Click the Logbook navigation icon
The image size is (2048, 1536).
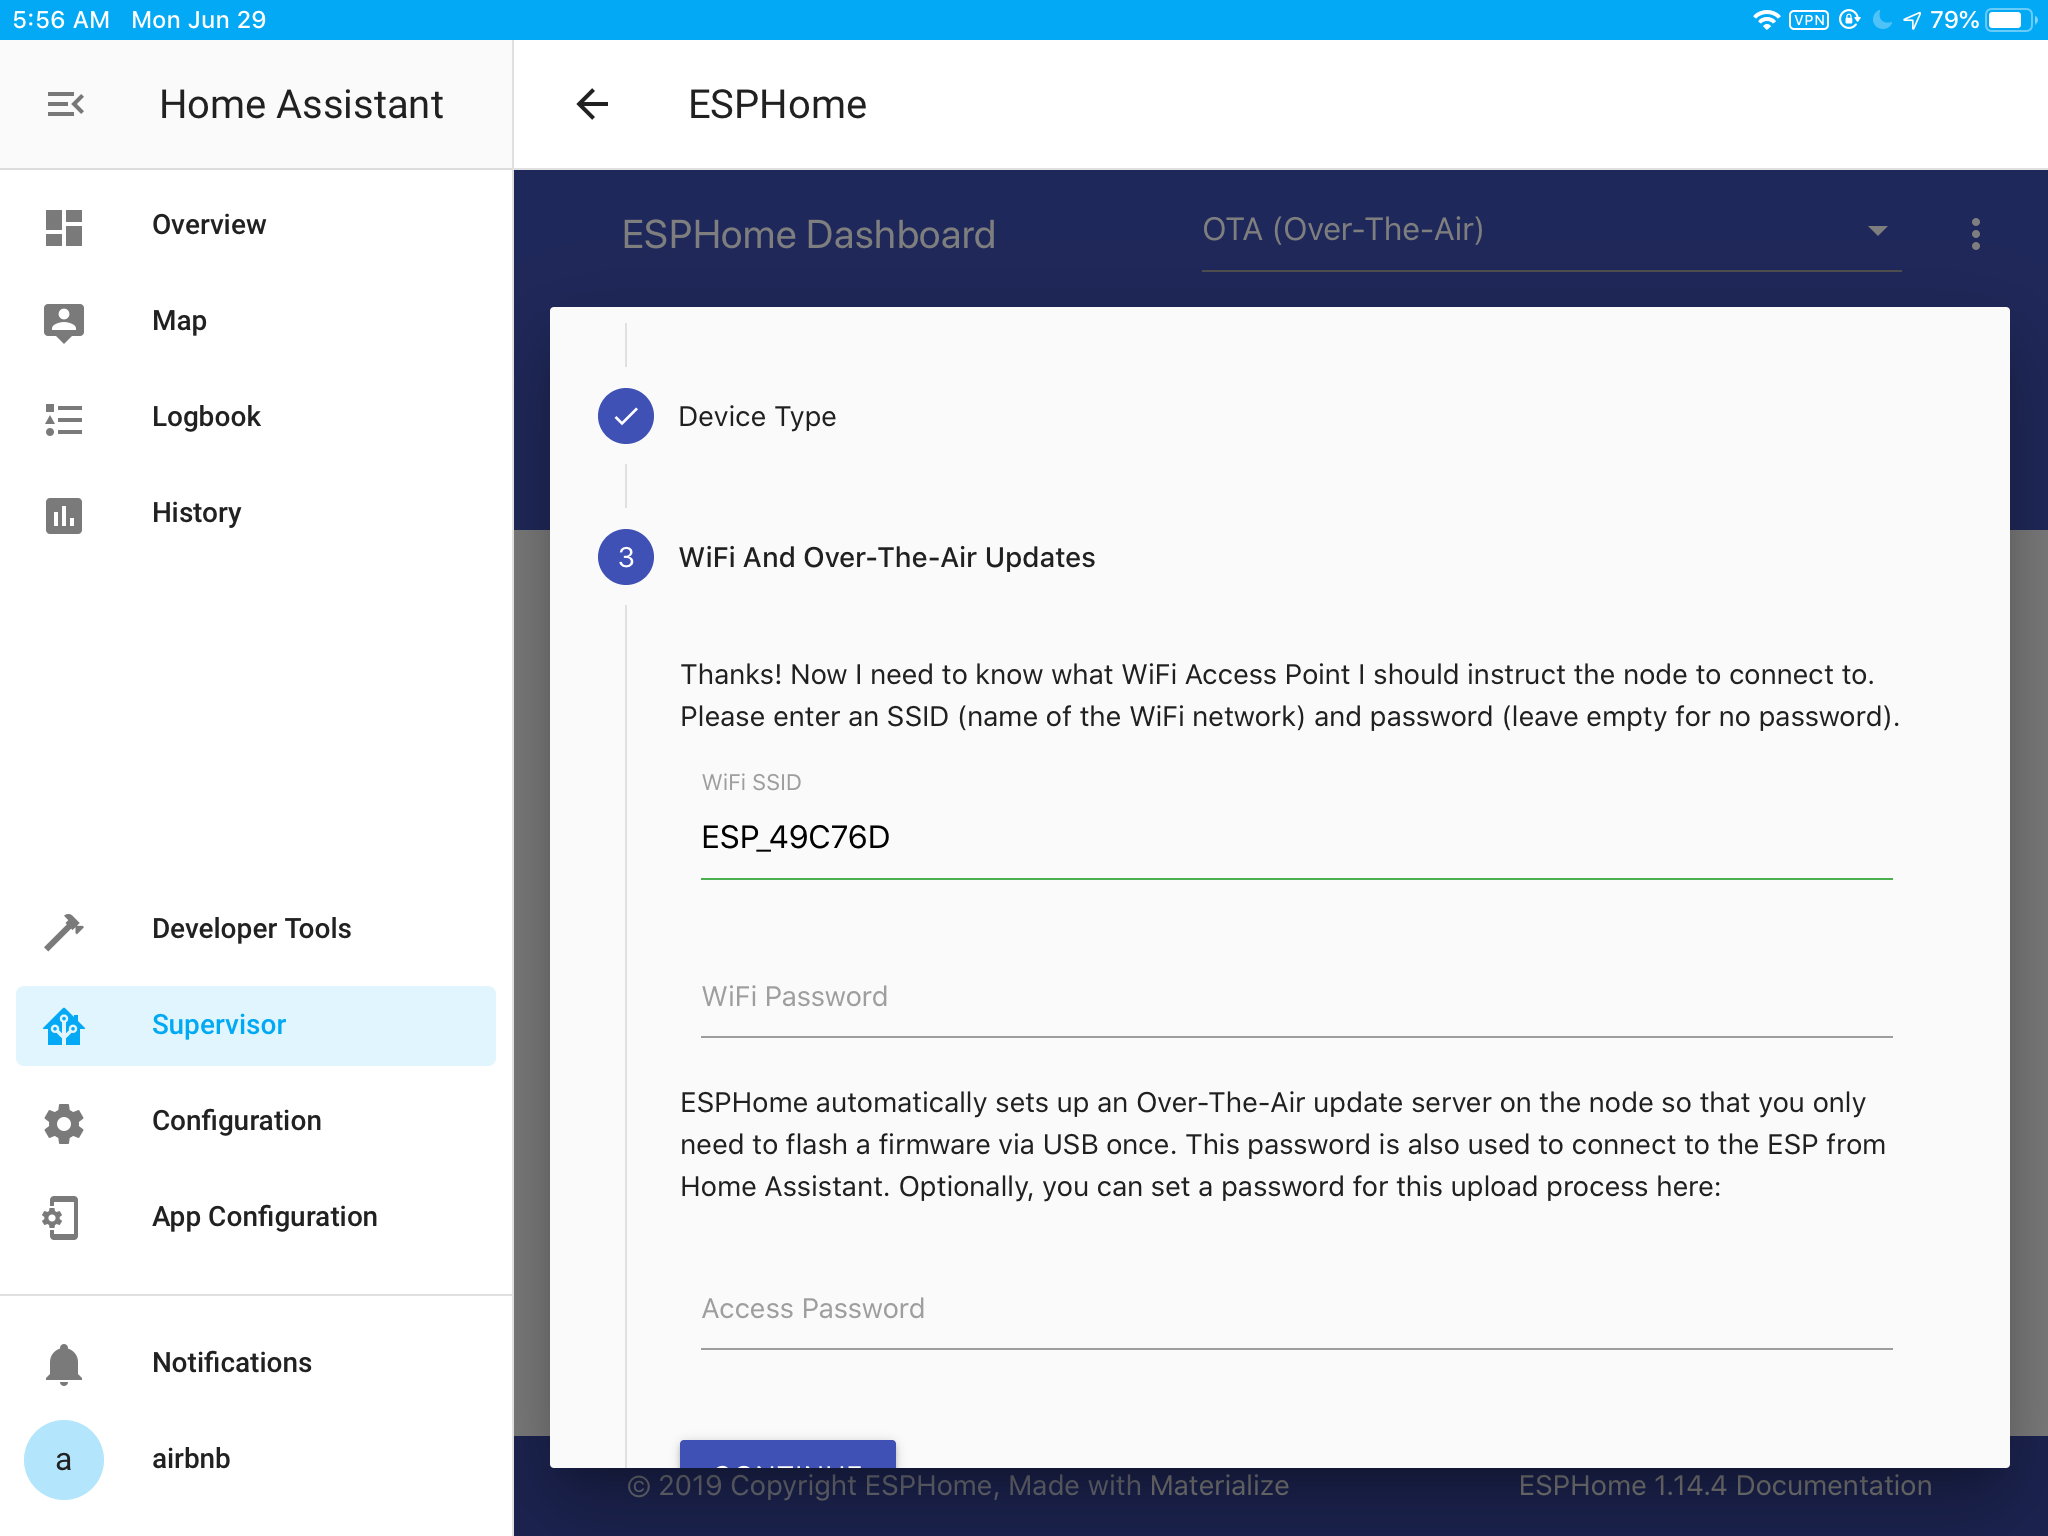(x=63, y=416)
